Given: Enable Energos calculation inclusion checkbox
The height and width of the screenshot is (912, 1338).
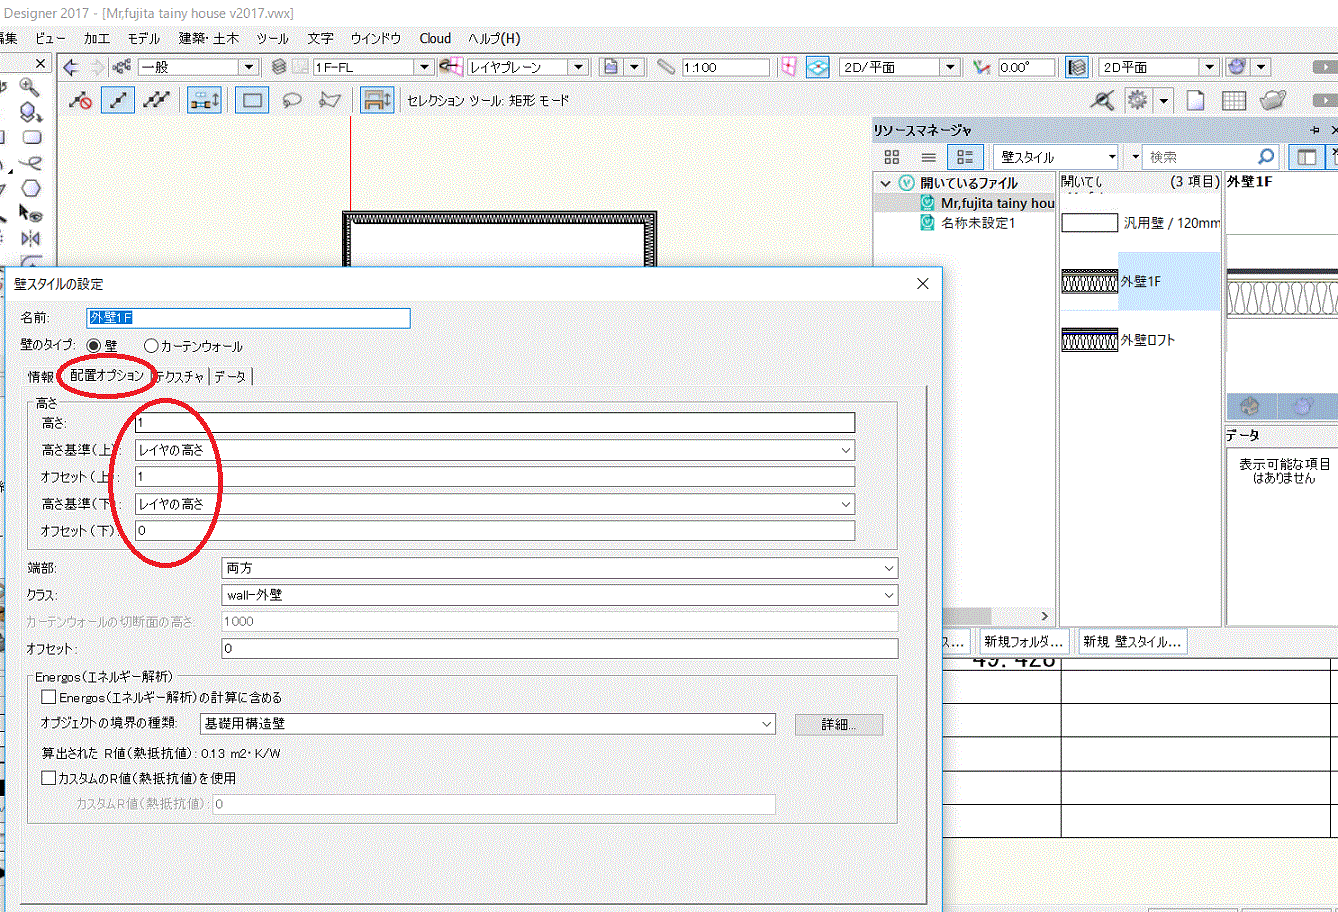Looking at the screenshot, I should coord(48,697).
